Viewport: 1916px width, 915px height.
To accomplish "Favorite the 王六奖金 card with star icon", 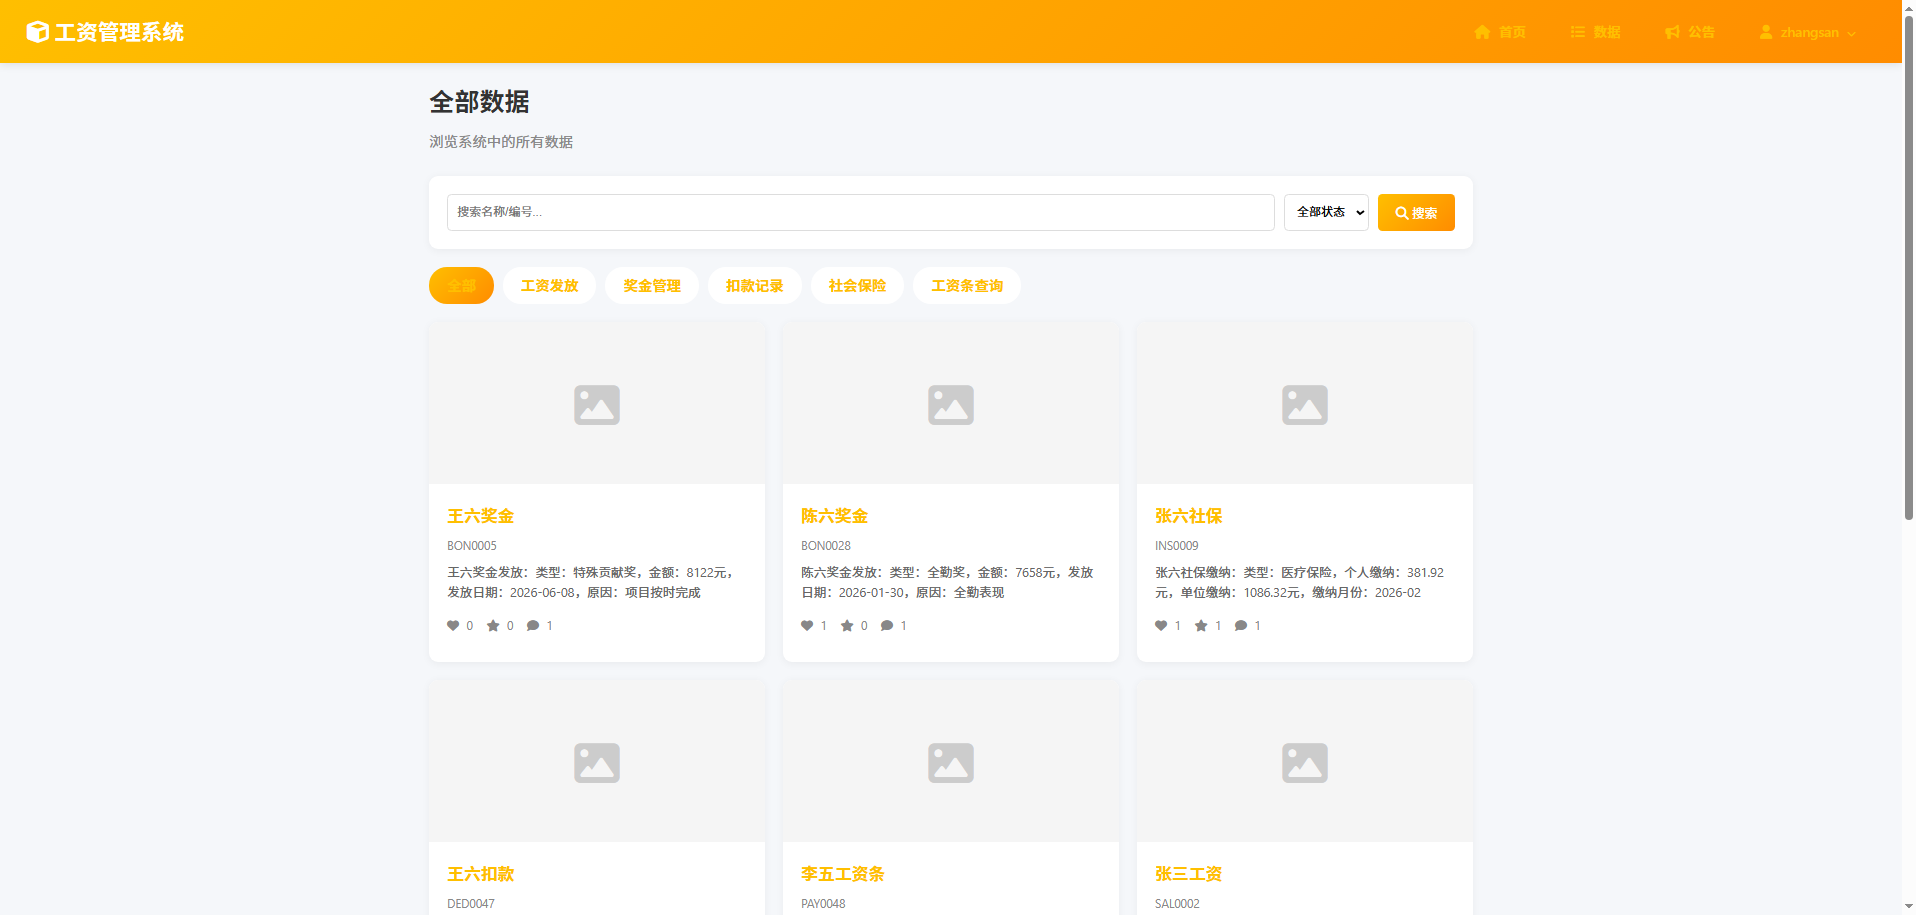I will coord(493,626).
